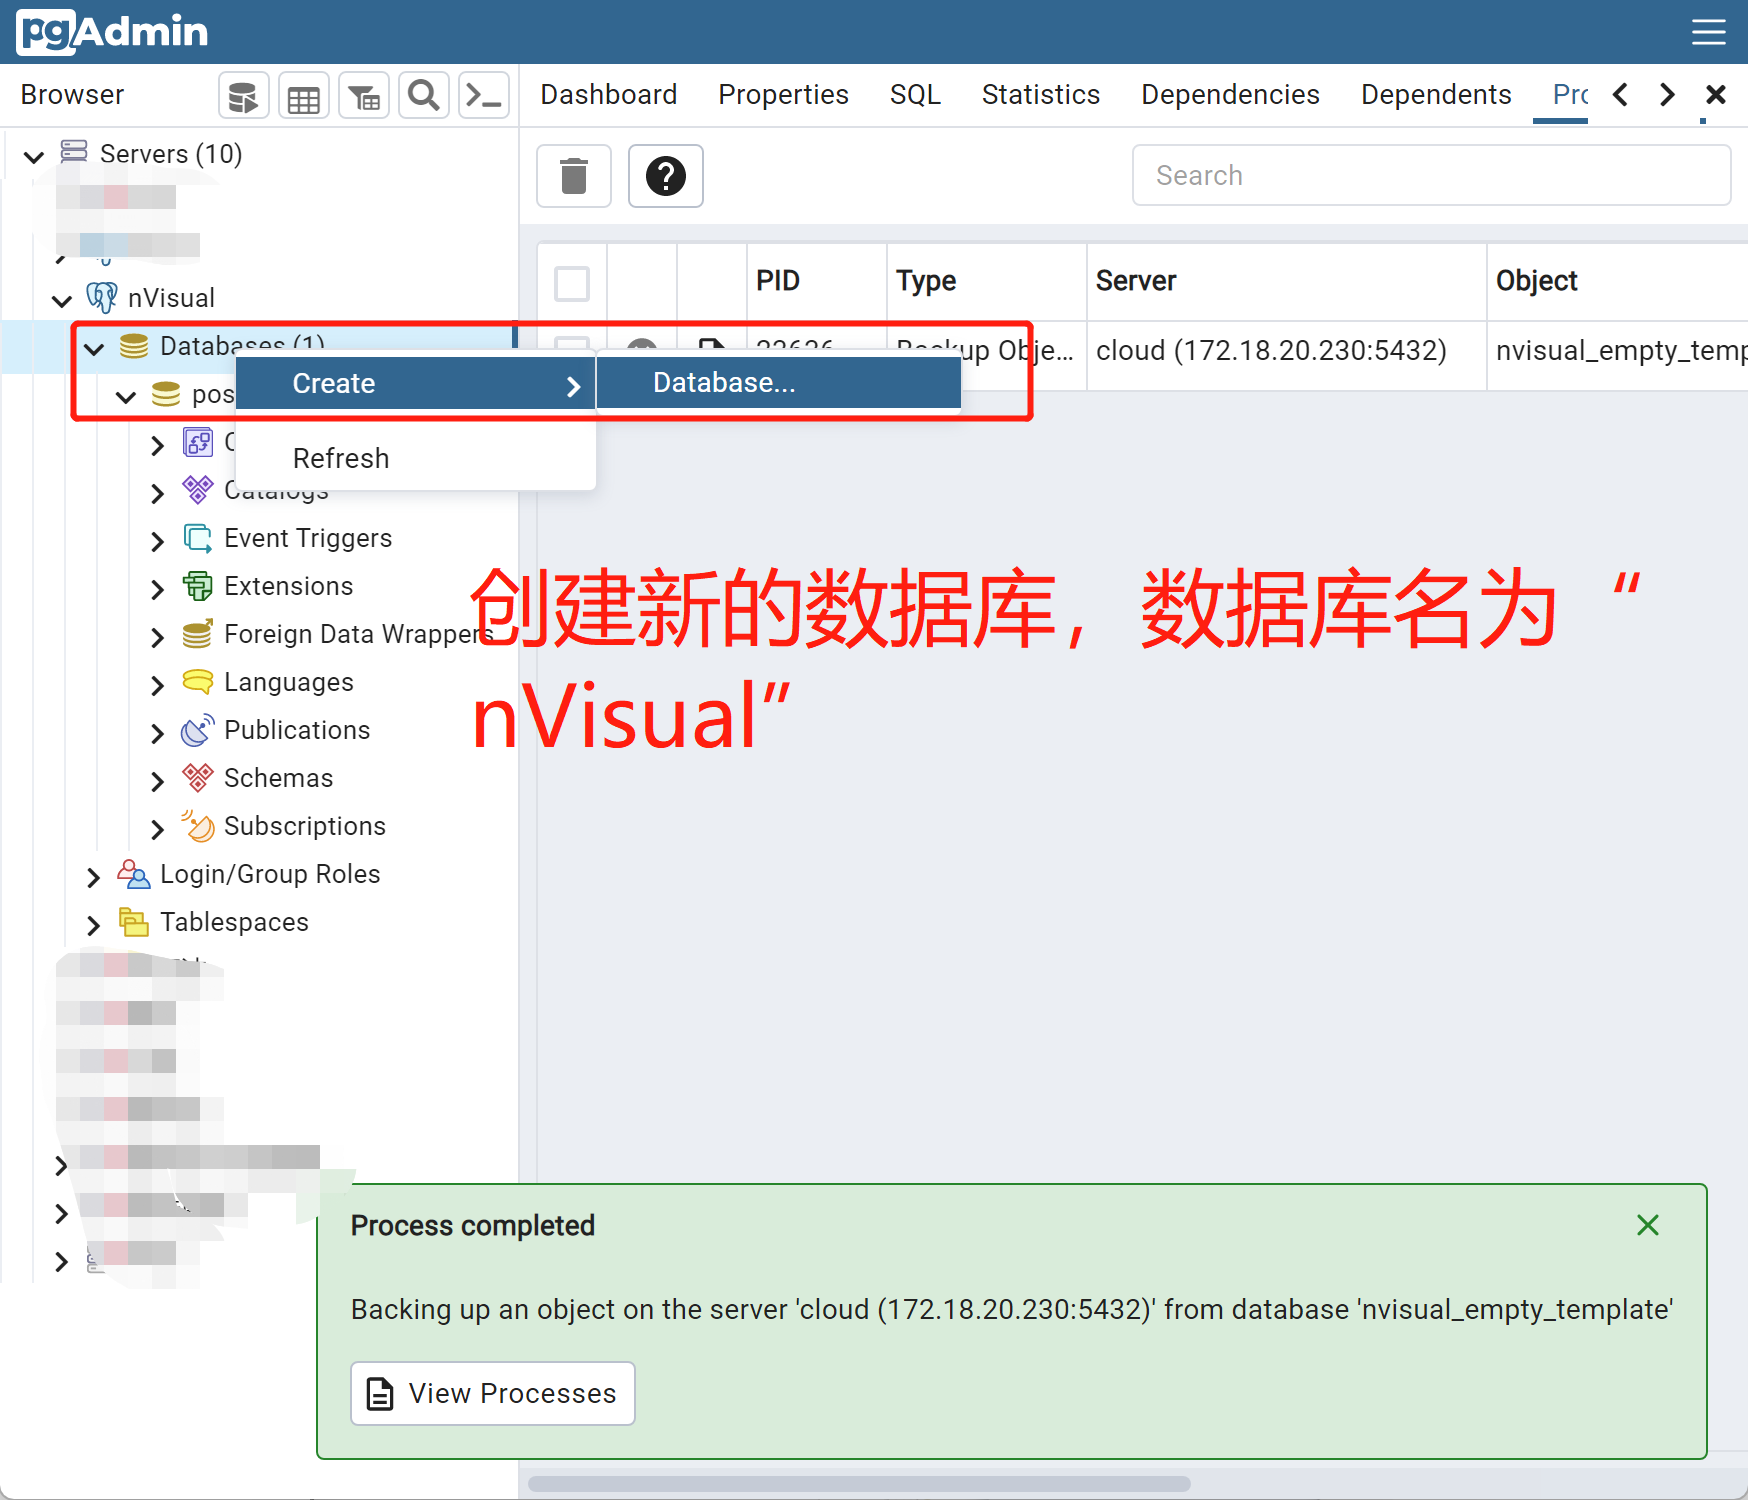Collapse the Servers (10) tree node
This screenshot has height=1500, width=1748.
point(34,156)
